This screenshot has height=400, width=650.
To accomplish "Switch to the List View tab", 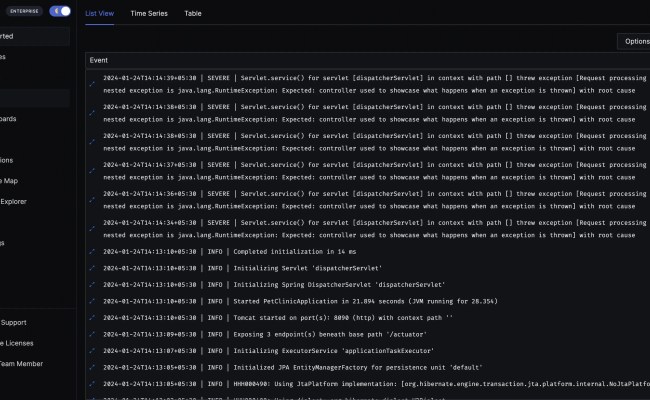I will click(99, 13).
